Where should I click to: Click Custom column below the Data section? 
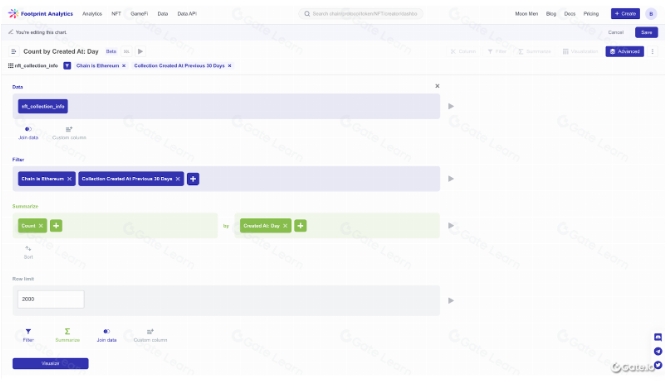(69, 133)
